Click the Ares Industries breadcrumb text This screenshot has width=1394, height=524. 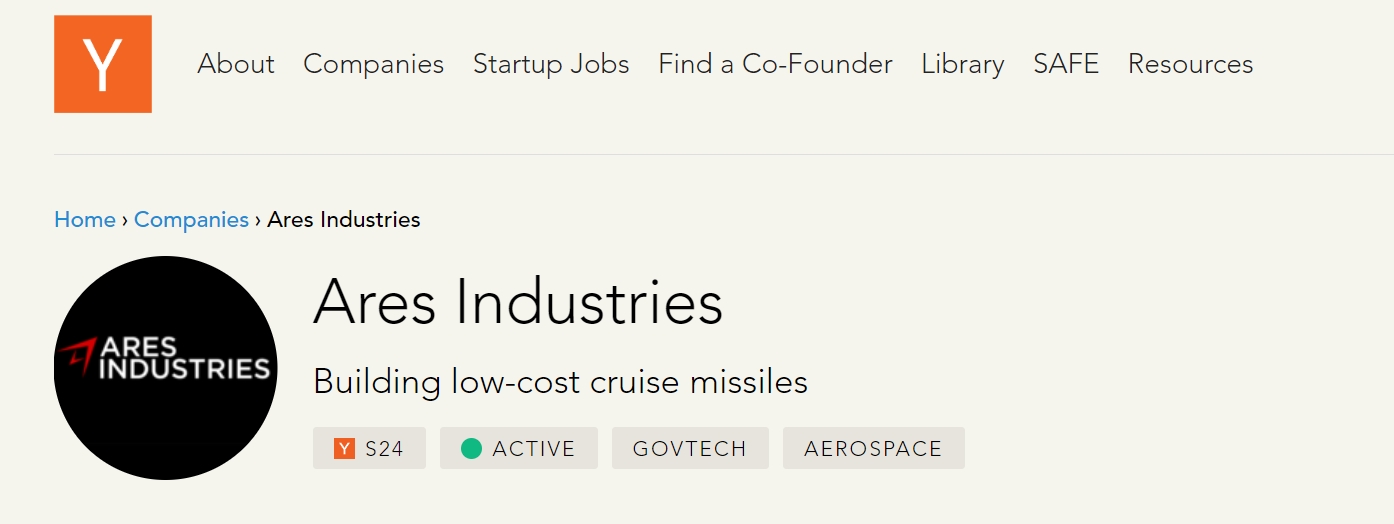point(344,219)
